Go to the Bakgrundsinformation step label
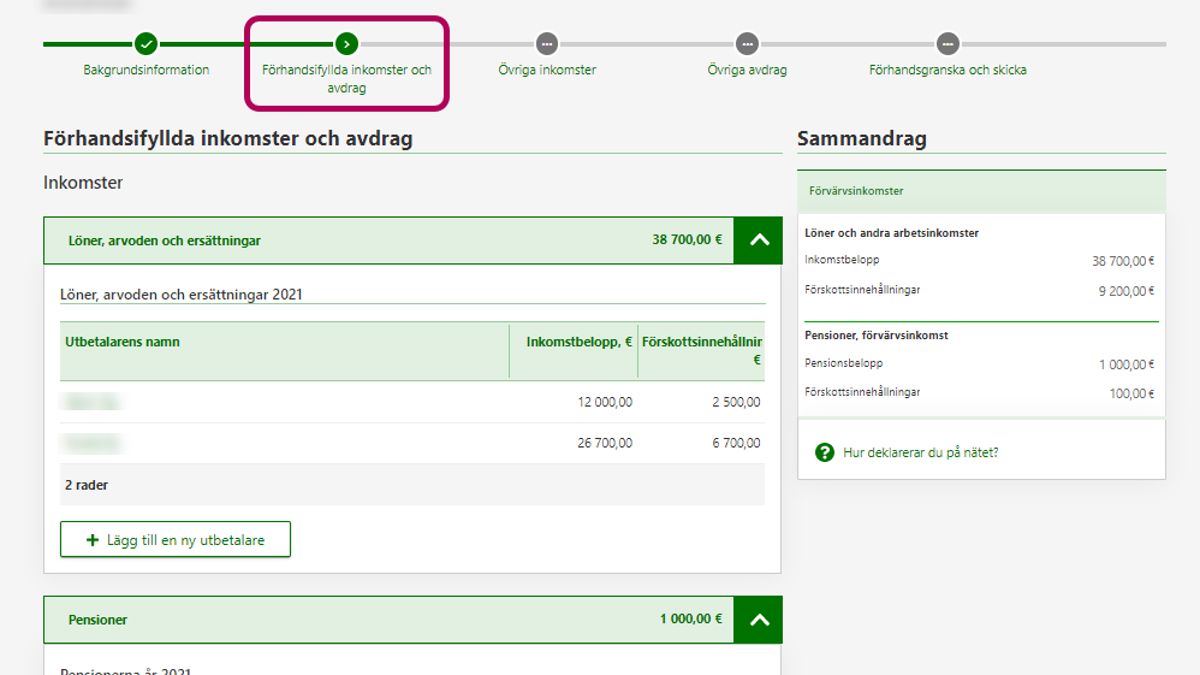The height and width of the screenshot is (675, 1200). 146,70
